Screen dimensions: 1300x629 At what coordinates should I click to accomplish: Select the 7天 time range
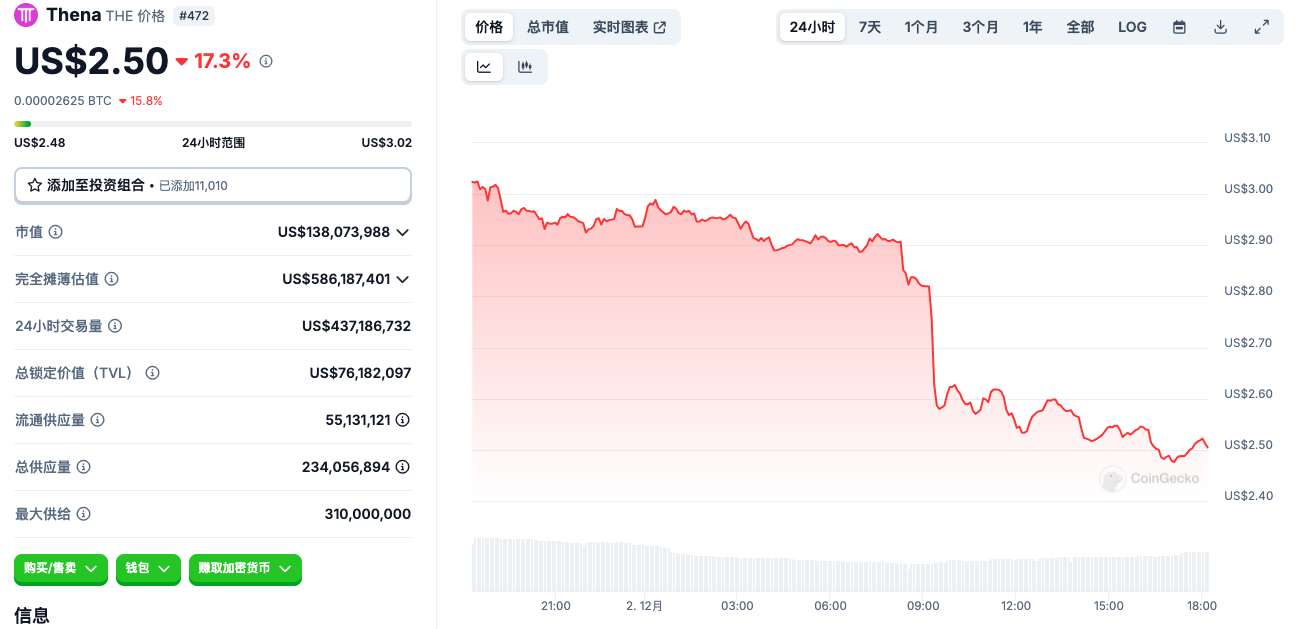[870, 27]
